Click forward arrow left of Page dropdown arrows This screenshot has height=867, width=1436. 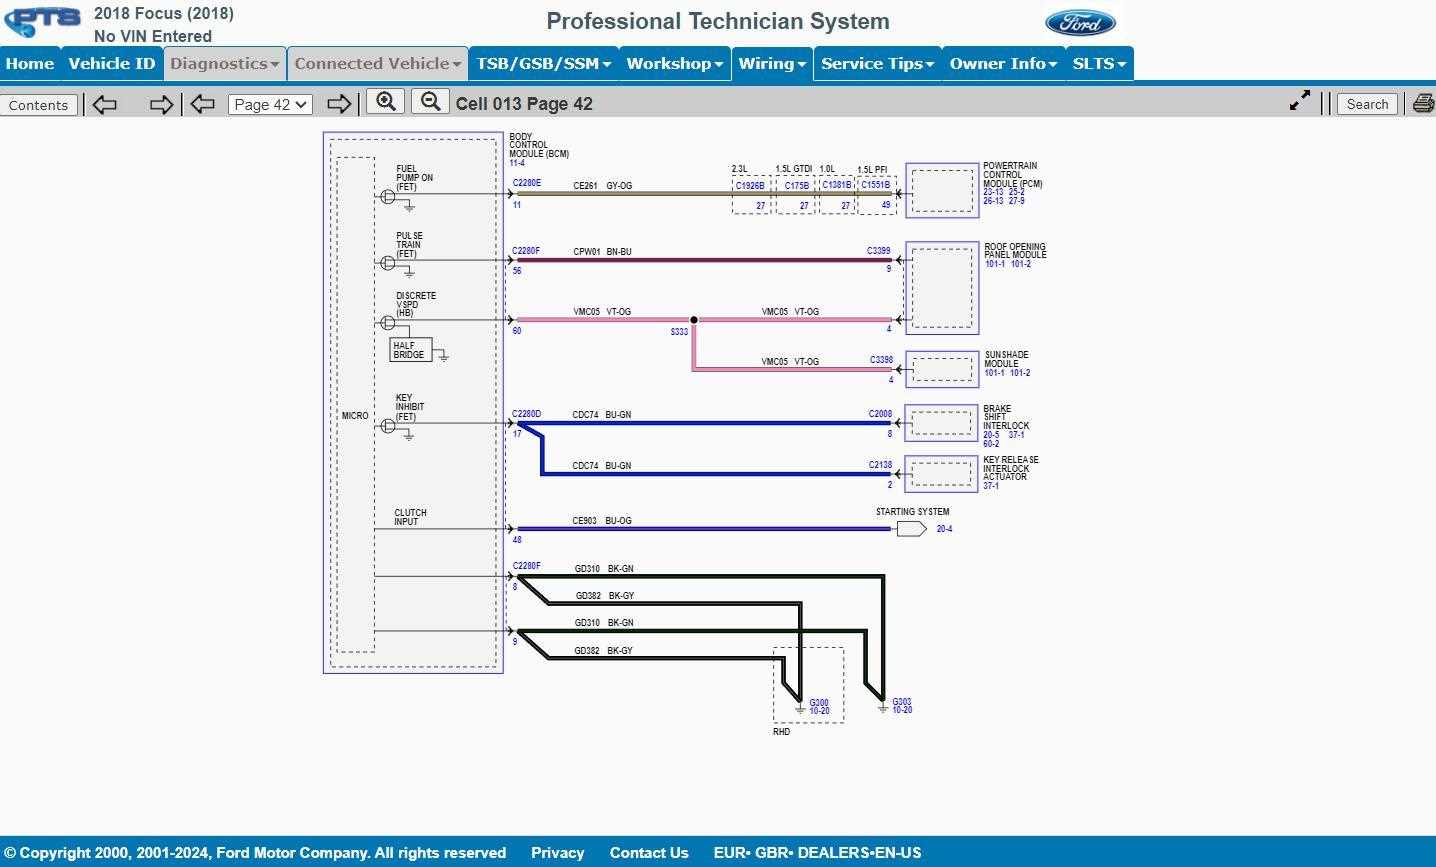[x=160, y=104]
